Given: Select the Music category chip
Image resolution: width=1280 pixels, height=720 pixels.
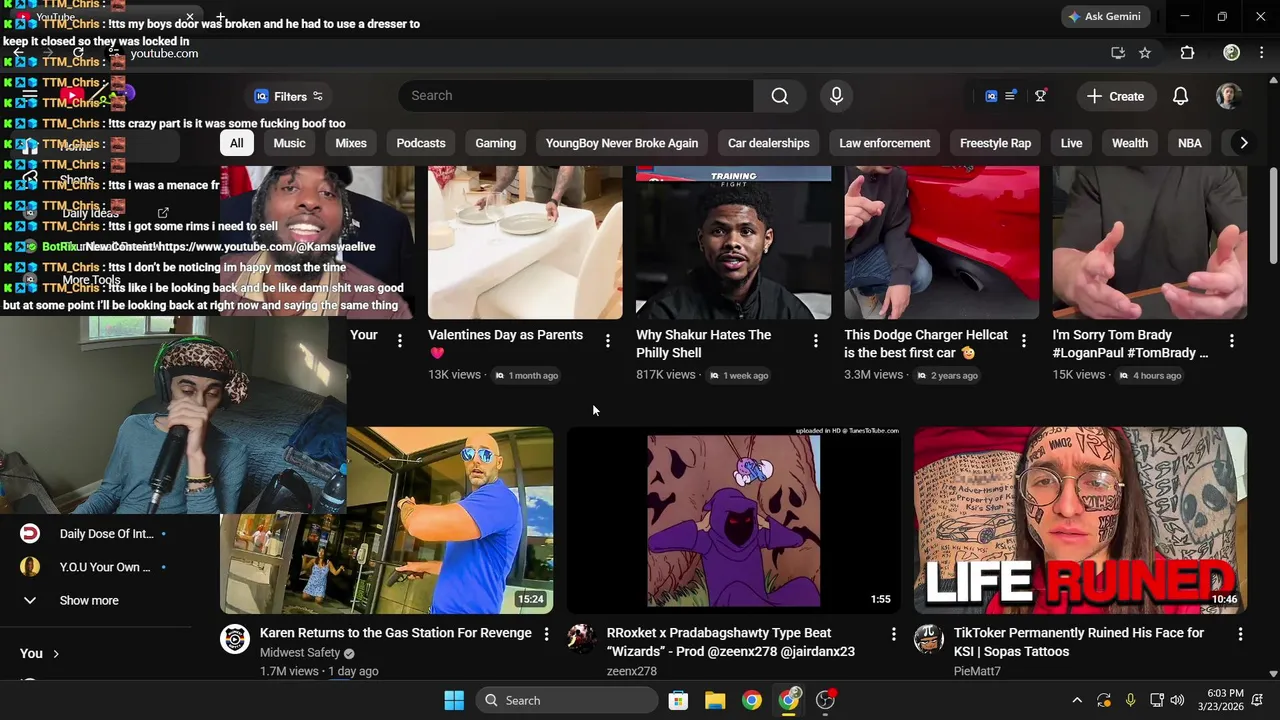Looking at the screenshot, I should click(x=289, y=143).
